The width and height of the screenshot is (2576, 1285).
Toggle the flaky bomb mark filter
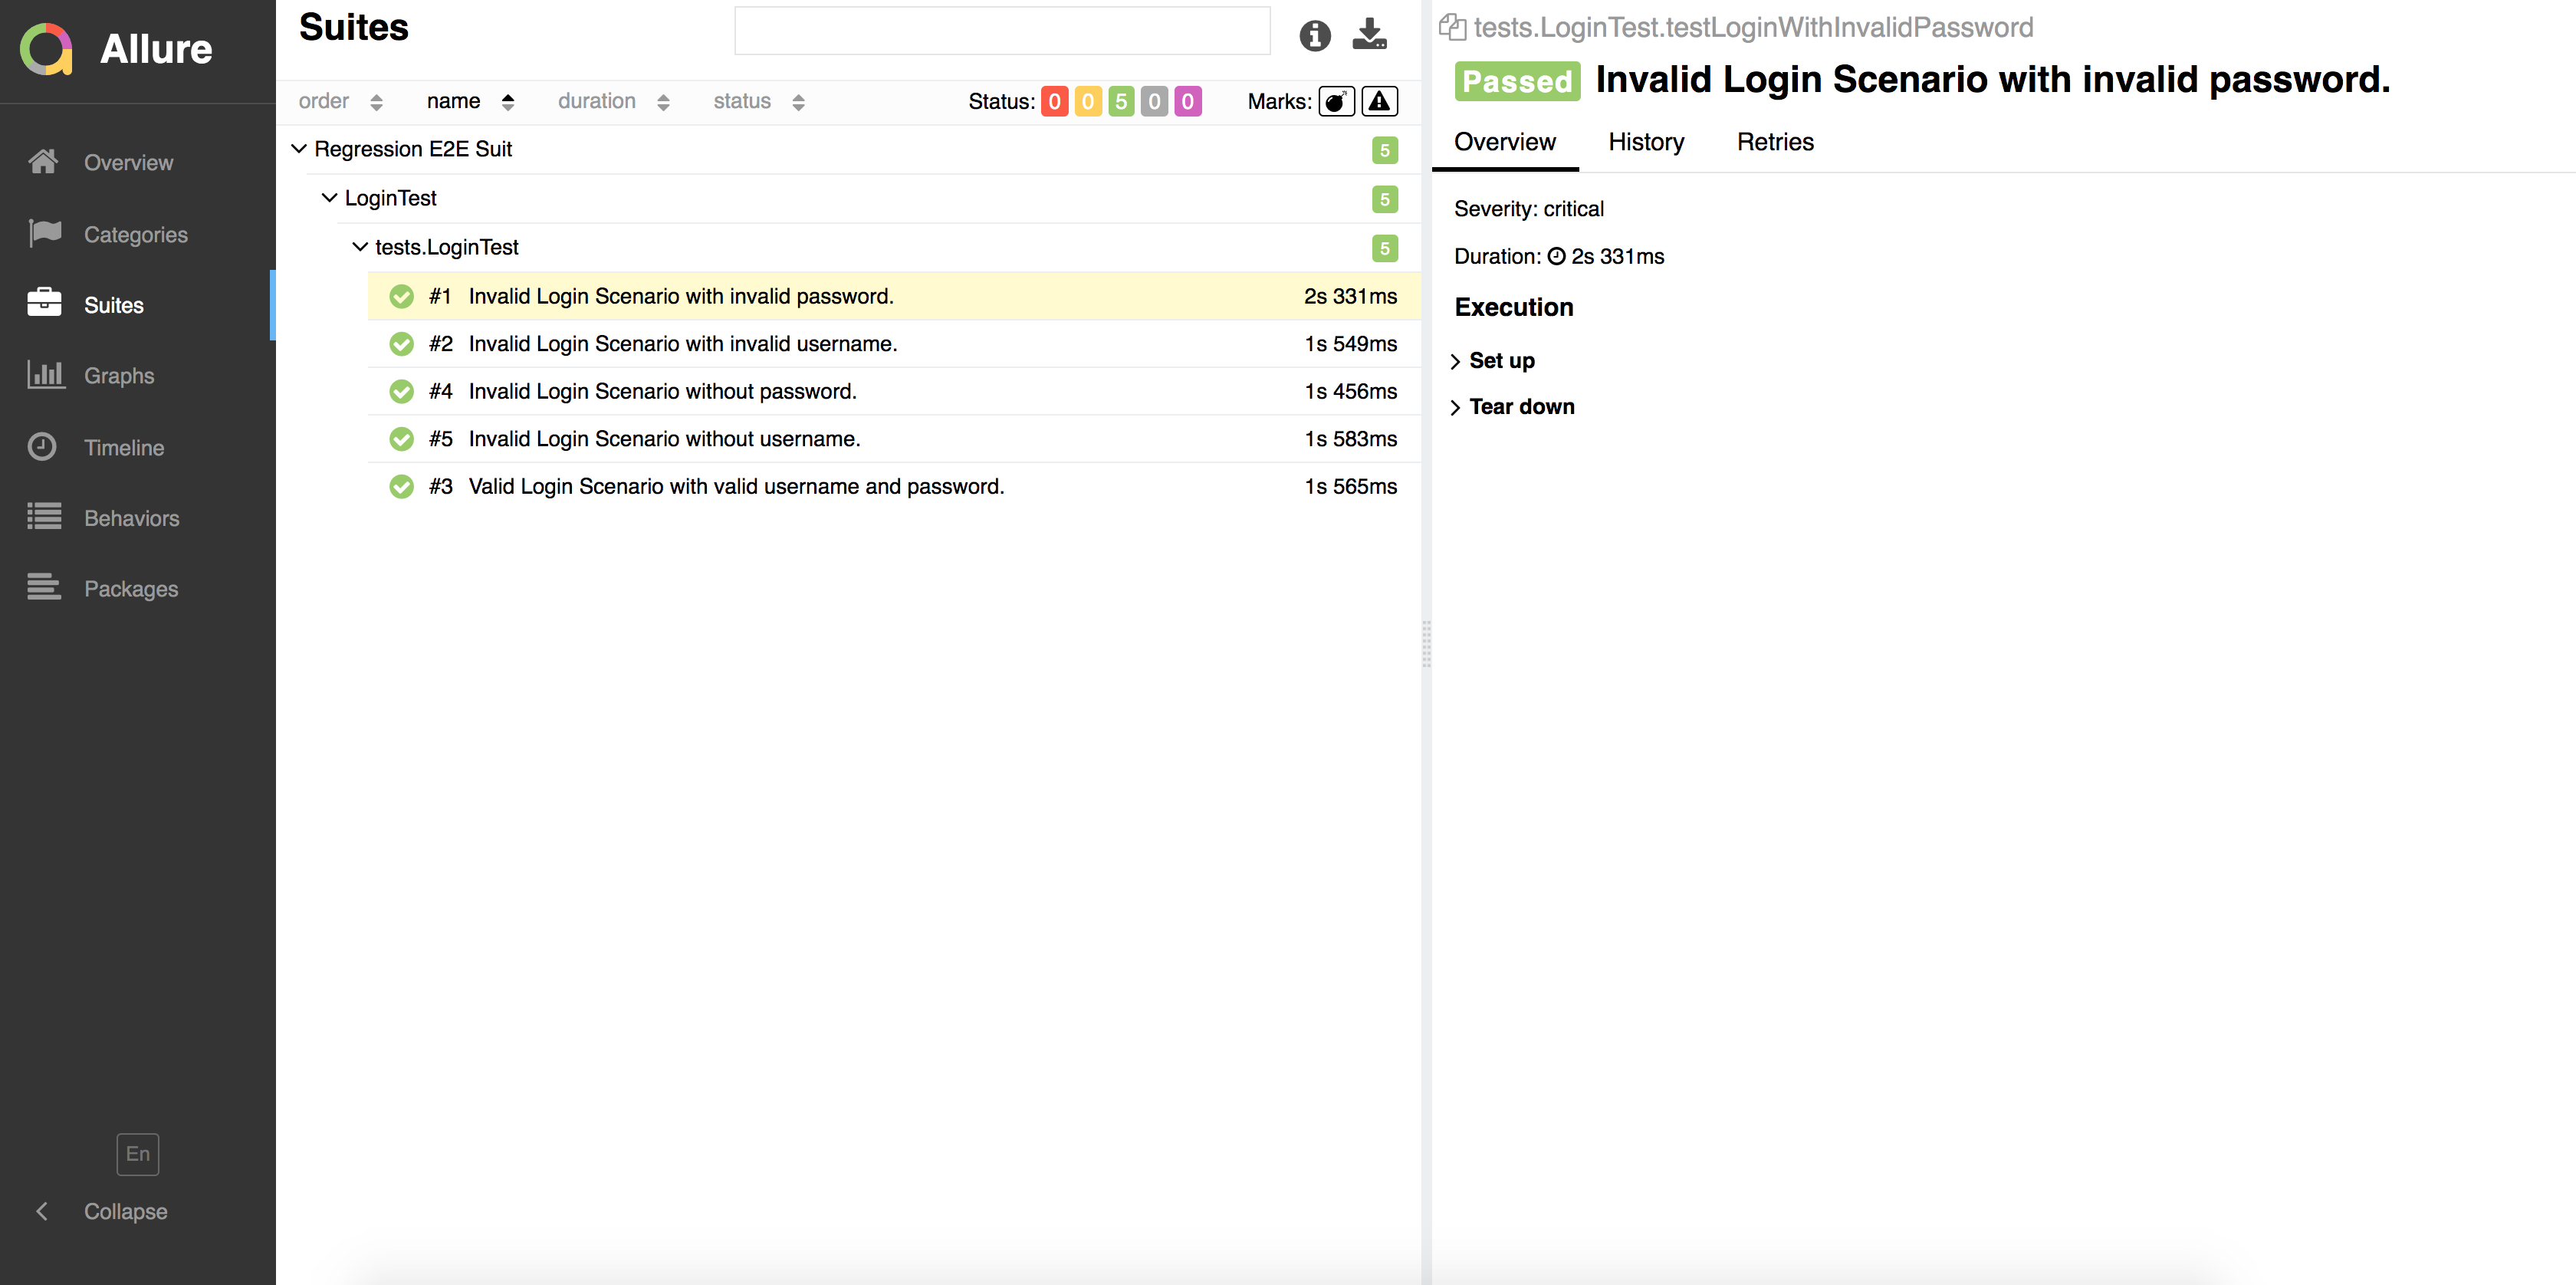click(1336, 102)
